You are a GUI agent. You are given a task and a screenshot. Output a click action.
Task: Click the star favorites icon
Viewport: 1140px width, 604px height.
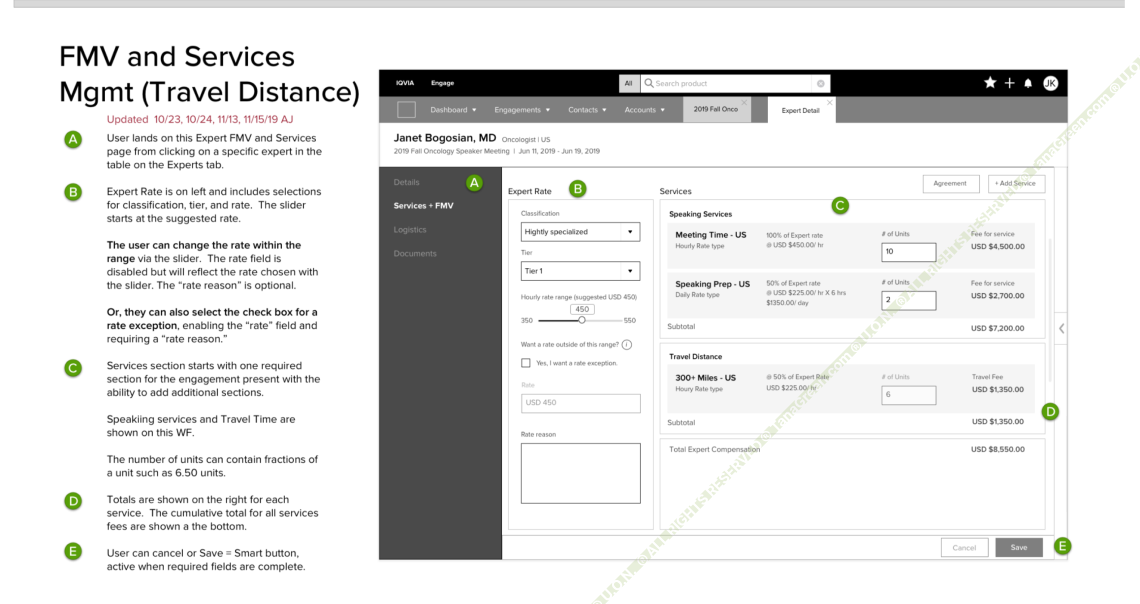[x=990, y=83]
